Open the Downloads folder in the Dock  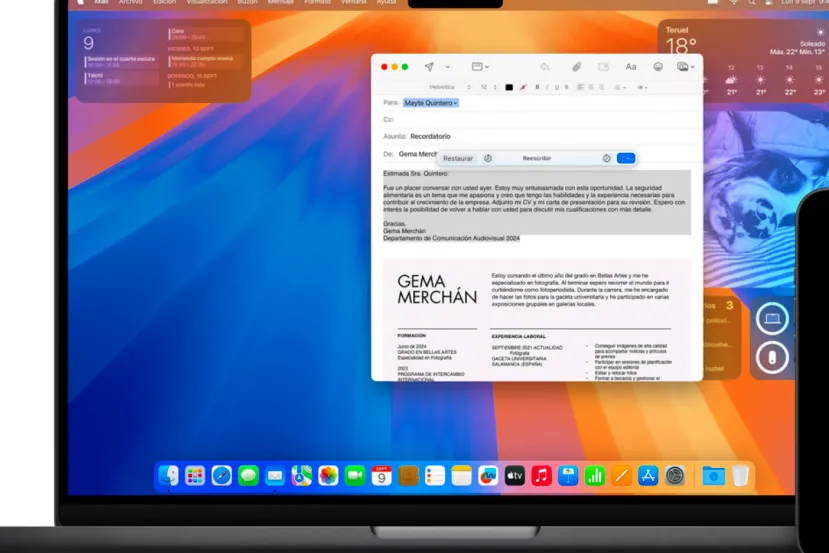pyautogui.click(x=713, y=476)
